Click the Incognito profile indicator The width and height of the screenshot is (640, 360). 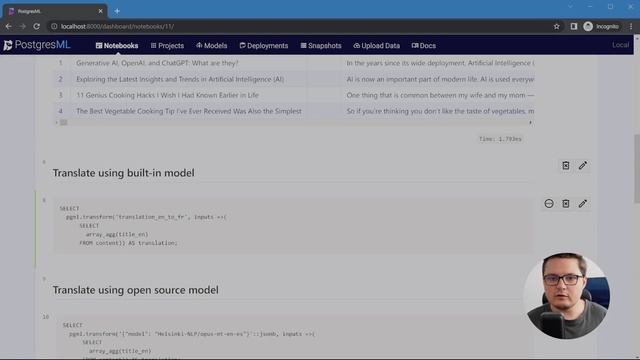click(x=601, y=26)
